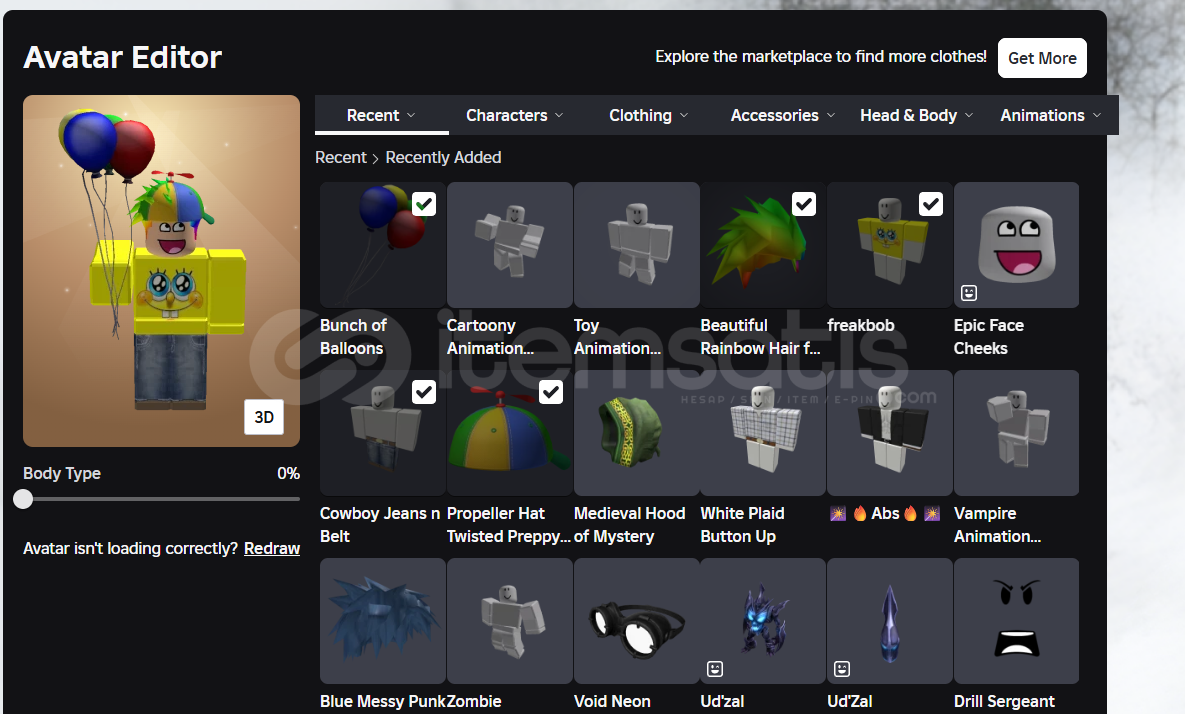Open the Animations tab

[x=1050, y=116]
